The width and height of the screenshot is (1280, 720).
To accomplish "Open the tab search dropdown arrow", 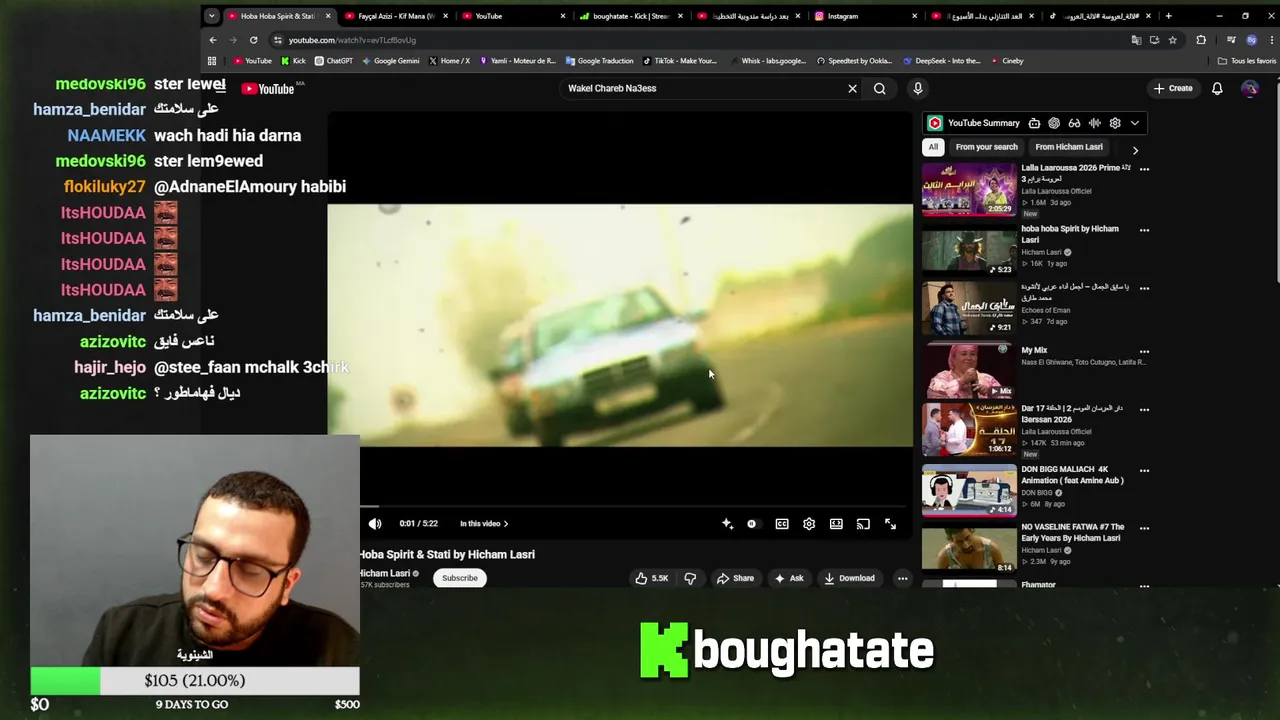I will point(211,16).
